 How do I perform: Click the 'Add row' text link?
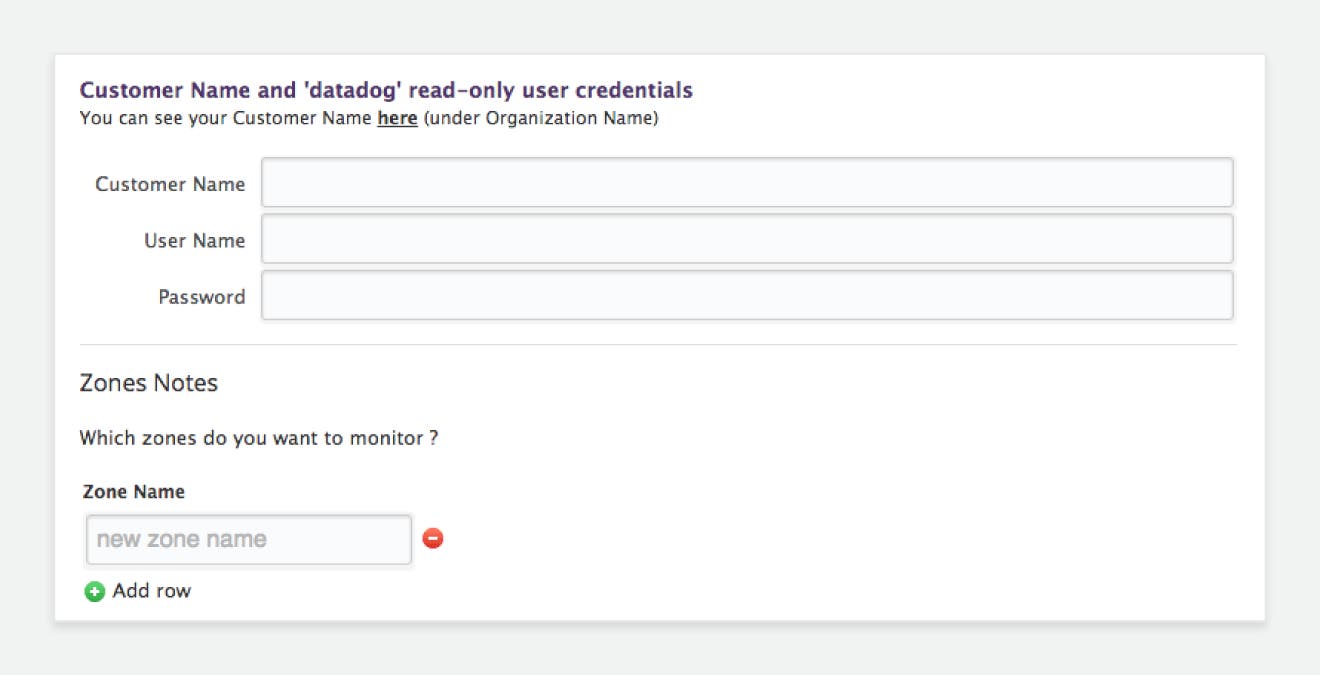click(x=151, y=591)
